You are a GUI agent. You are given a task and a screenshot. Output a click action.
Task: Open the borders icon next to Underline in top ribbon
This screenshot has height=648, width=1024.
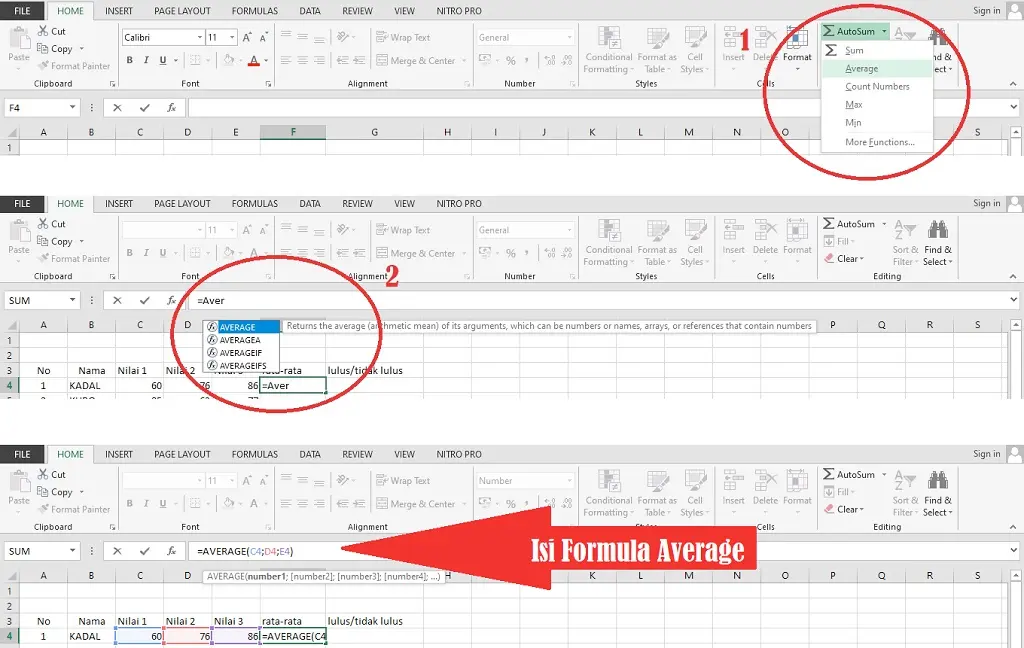(195, 60)
